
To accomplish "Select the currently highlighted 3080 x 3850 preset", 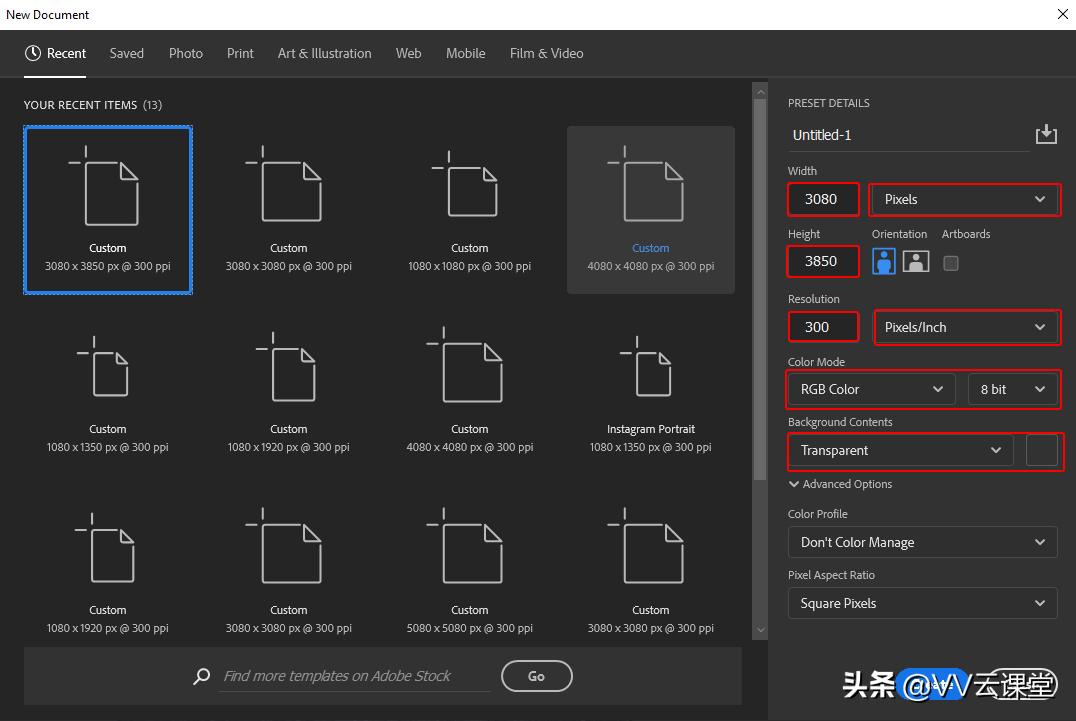I will pos(107,209).
